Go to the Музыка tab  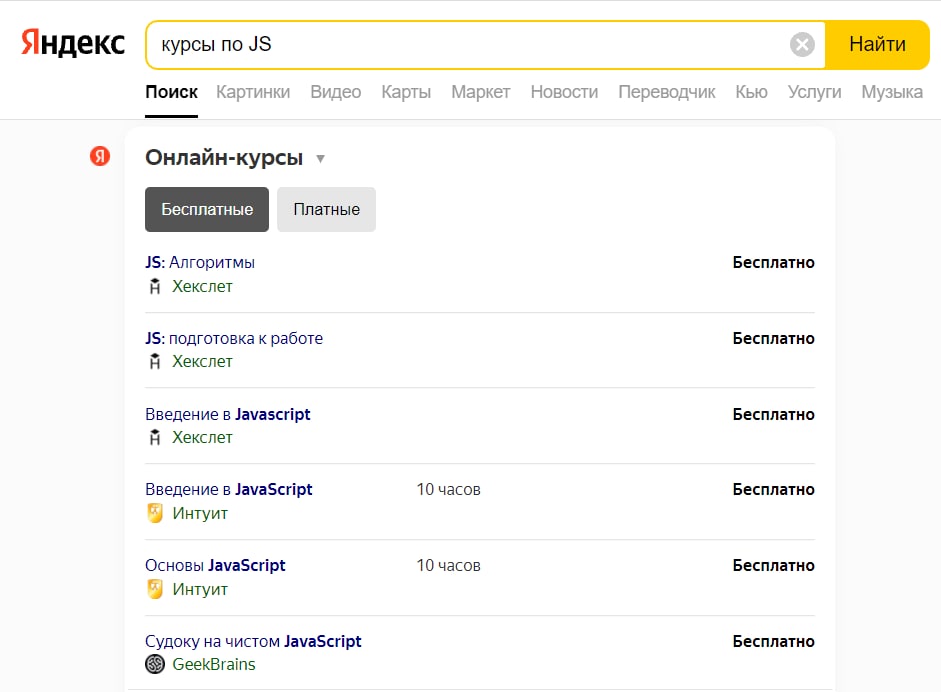tap(892, 92)
